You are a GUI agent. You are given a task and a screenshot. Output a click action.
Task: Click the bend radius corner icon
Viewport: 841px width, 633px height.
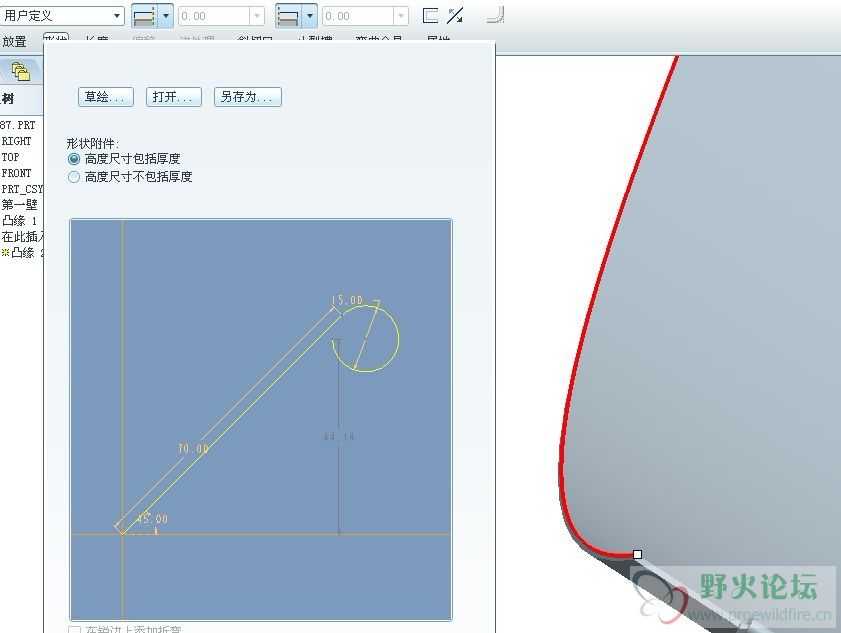click(x=496, y=15)
